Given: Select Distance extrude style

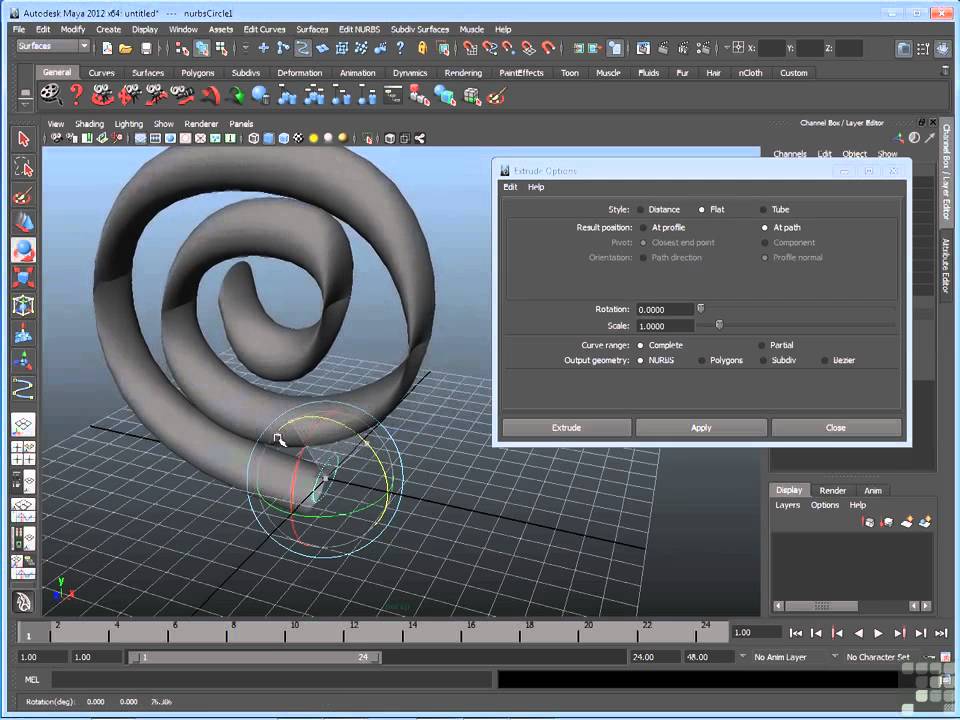Looking at the screenshot, I should point(658,209).
